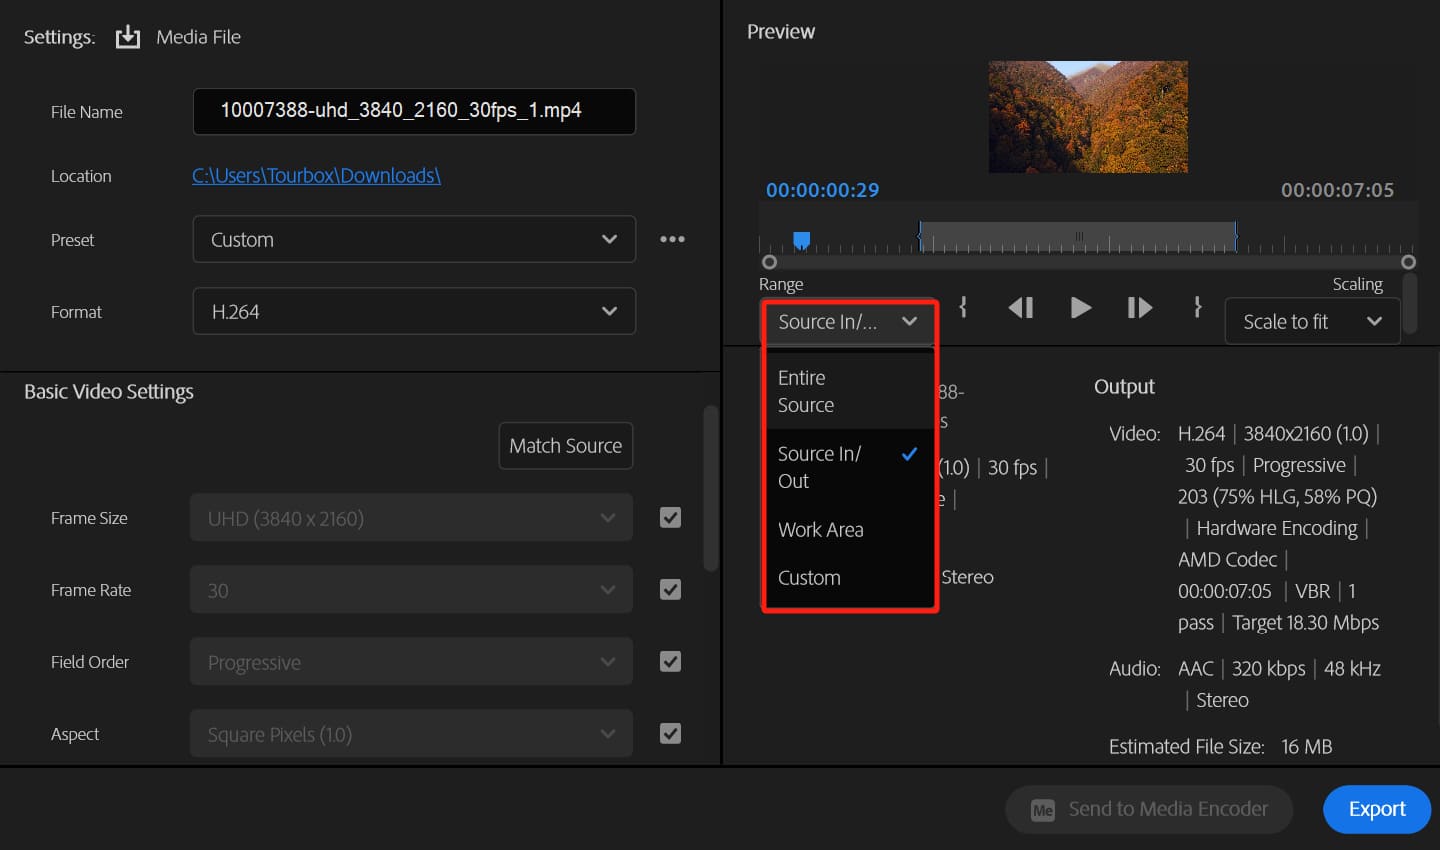Viewport: 1440px width, 850px height.
Task: Open Frame Size UHD dropdown
Action: (411, 518)
